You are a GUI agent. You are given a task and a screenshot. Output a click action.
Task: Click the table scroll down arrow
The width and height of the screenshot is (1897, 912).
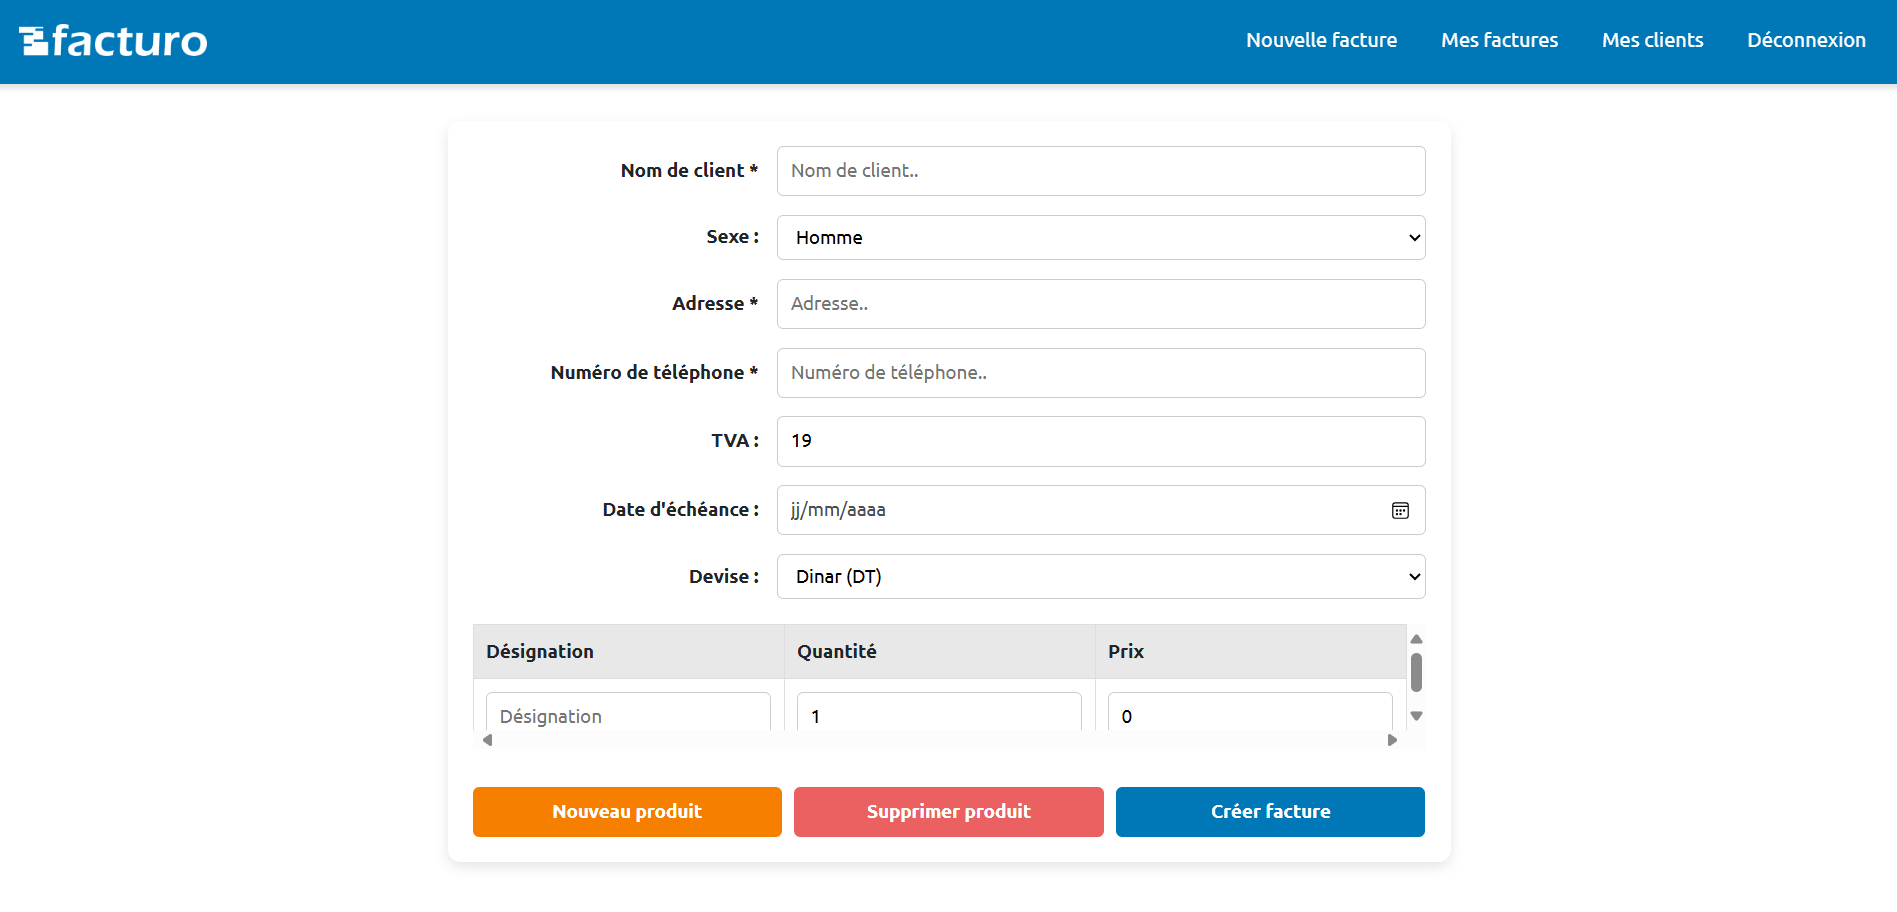coord(1416,716)
